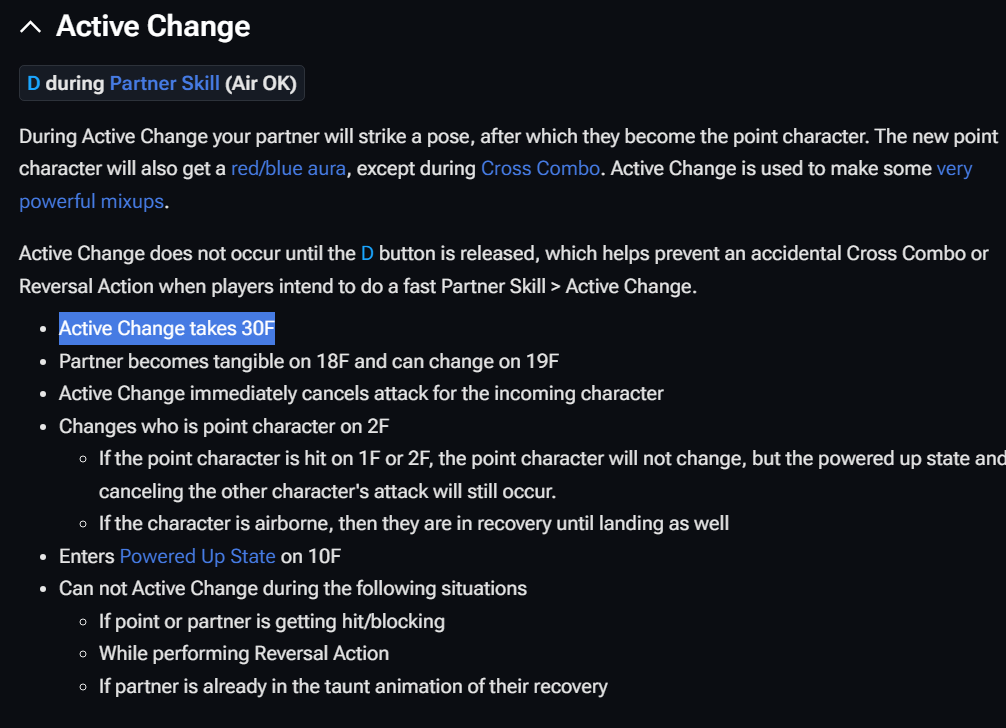The image size is (1006, 728).
Task: Click the 'While performing Reversal Action' sub-bullet
Action: (243, 653)
